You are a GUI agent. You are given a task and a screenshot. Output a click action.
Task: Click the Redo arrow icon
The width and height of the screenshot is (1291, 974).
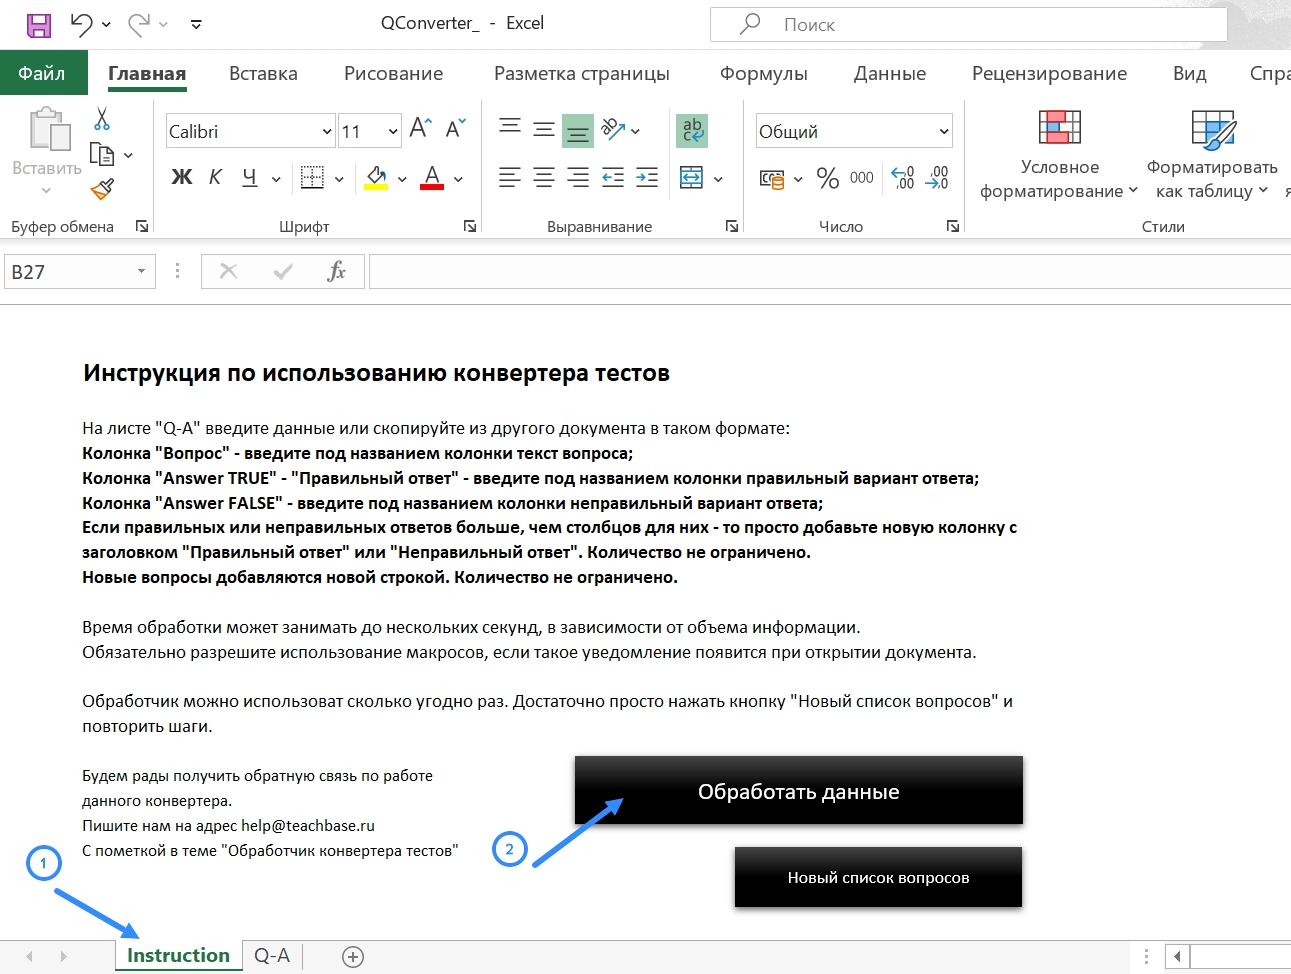(x=139, y=24)
